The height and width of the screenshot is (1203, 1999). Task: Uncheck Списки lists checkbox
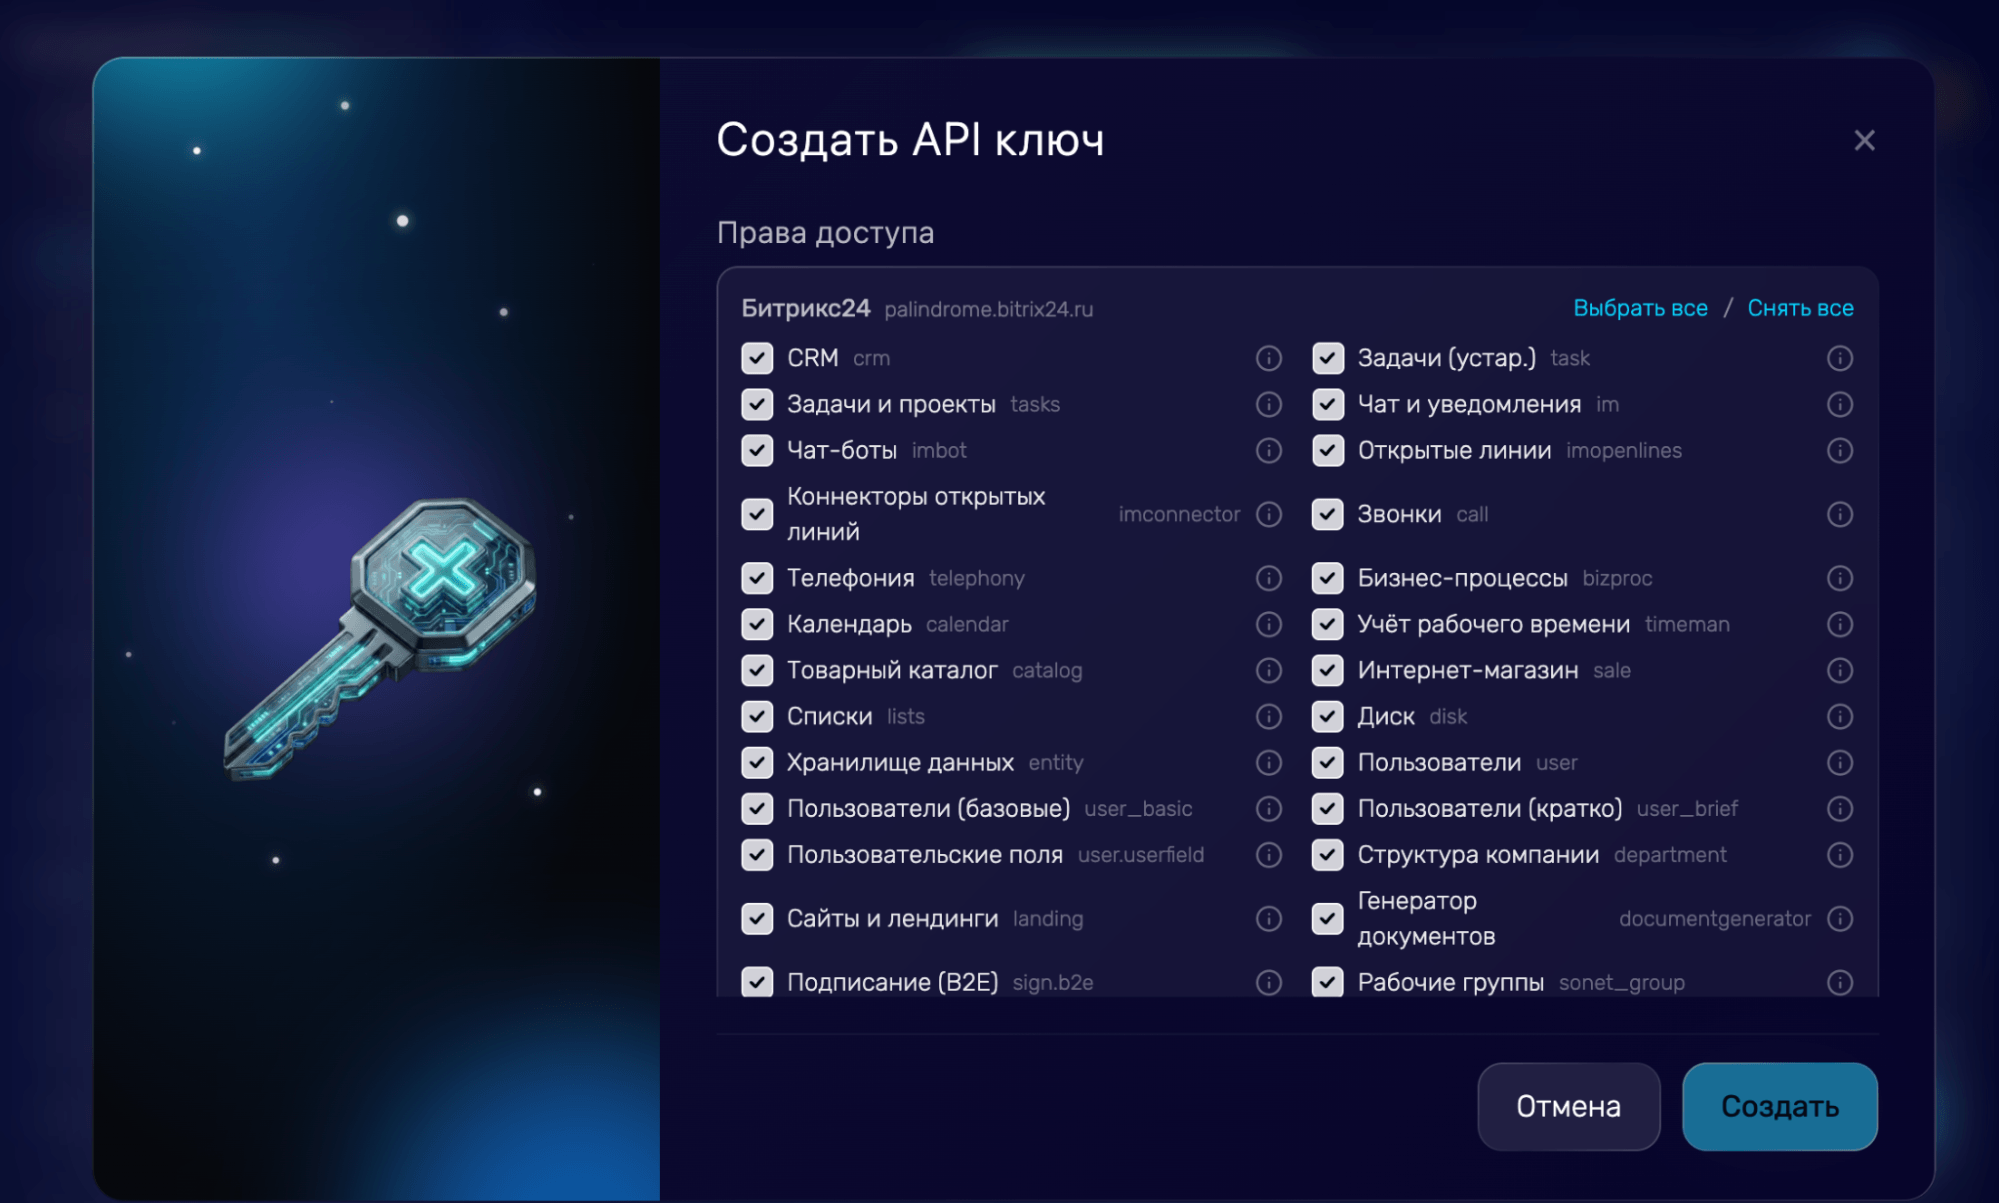tap(757, 716)
